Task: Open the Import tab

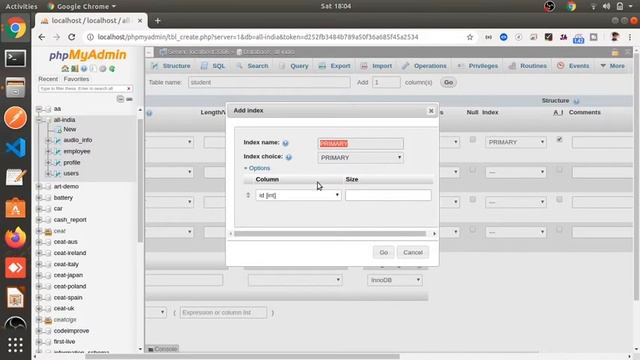Action: (376, 66)
